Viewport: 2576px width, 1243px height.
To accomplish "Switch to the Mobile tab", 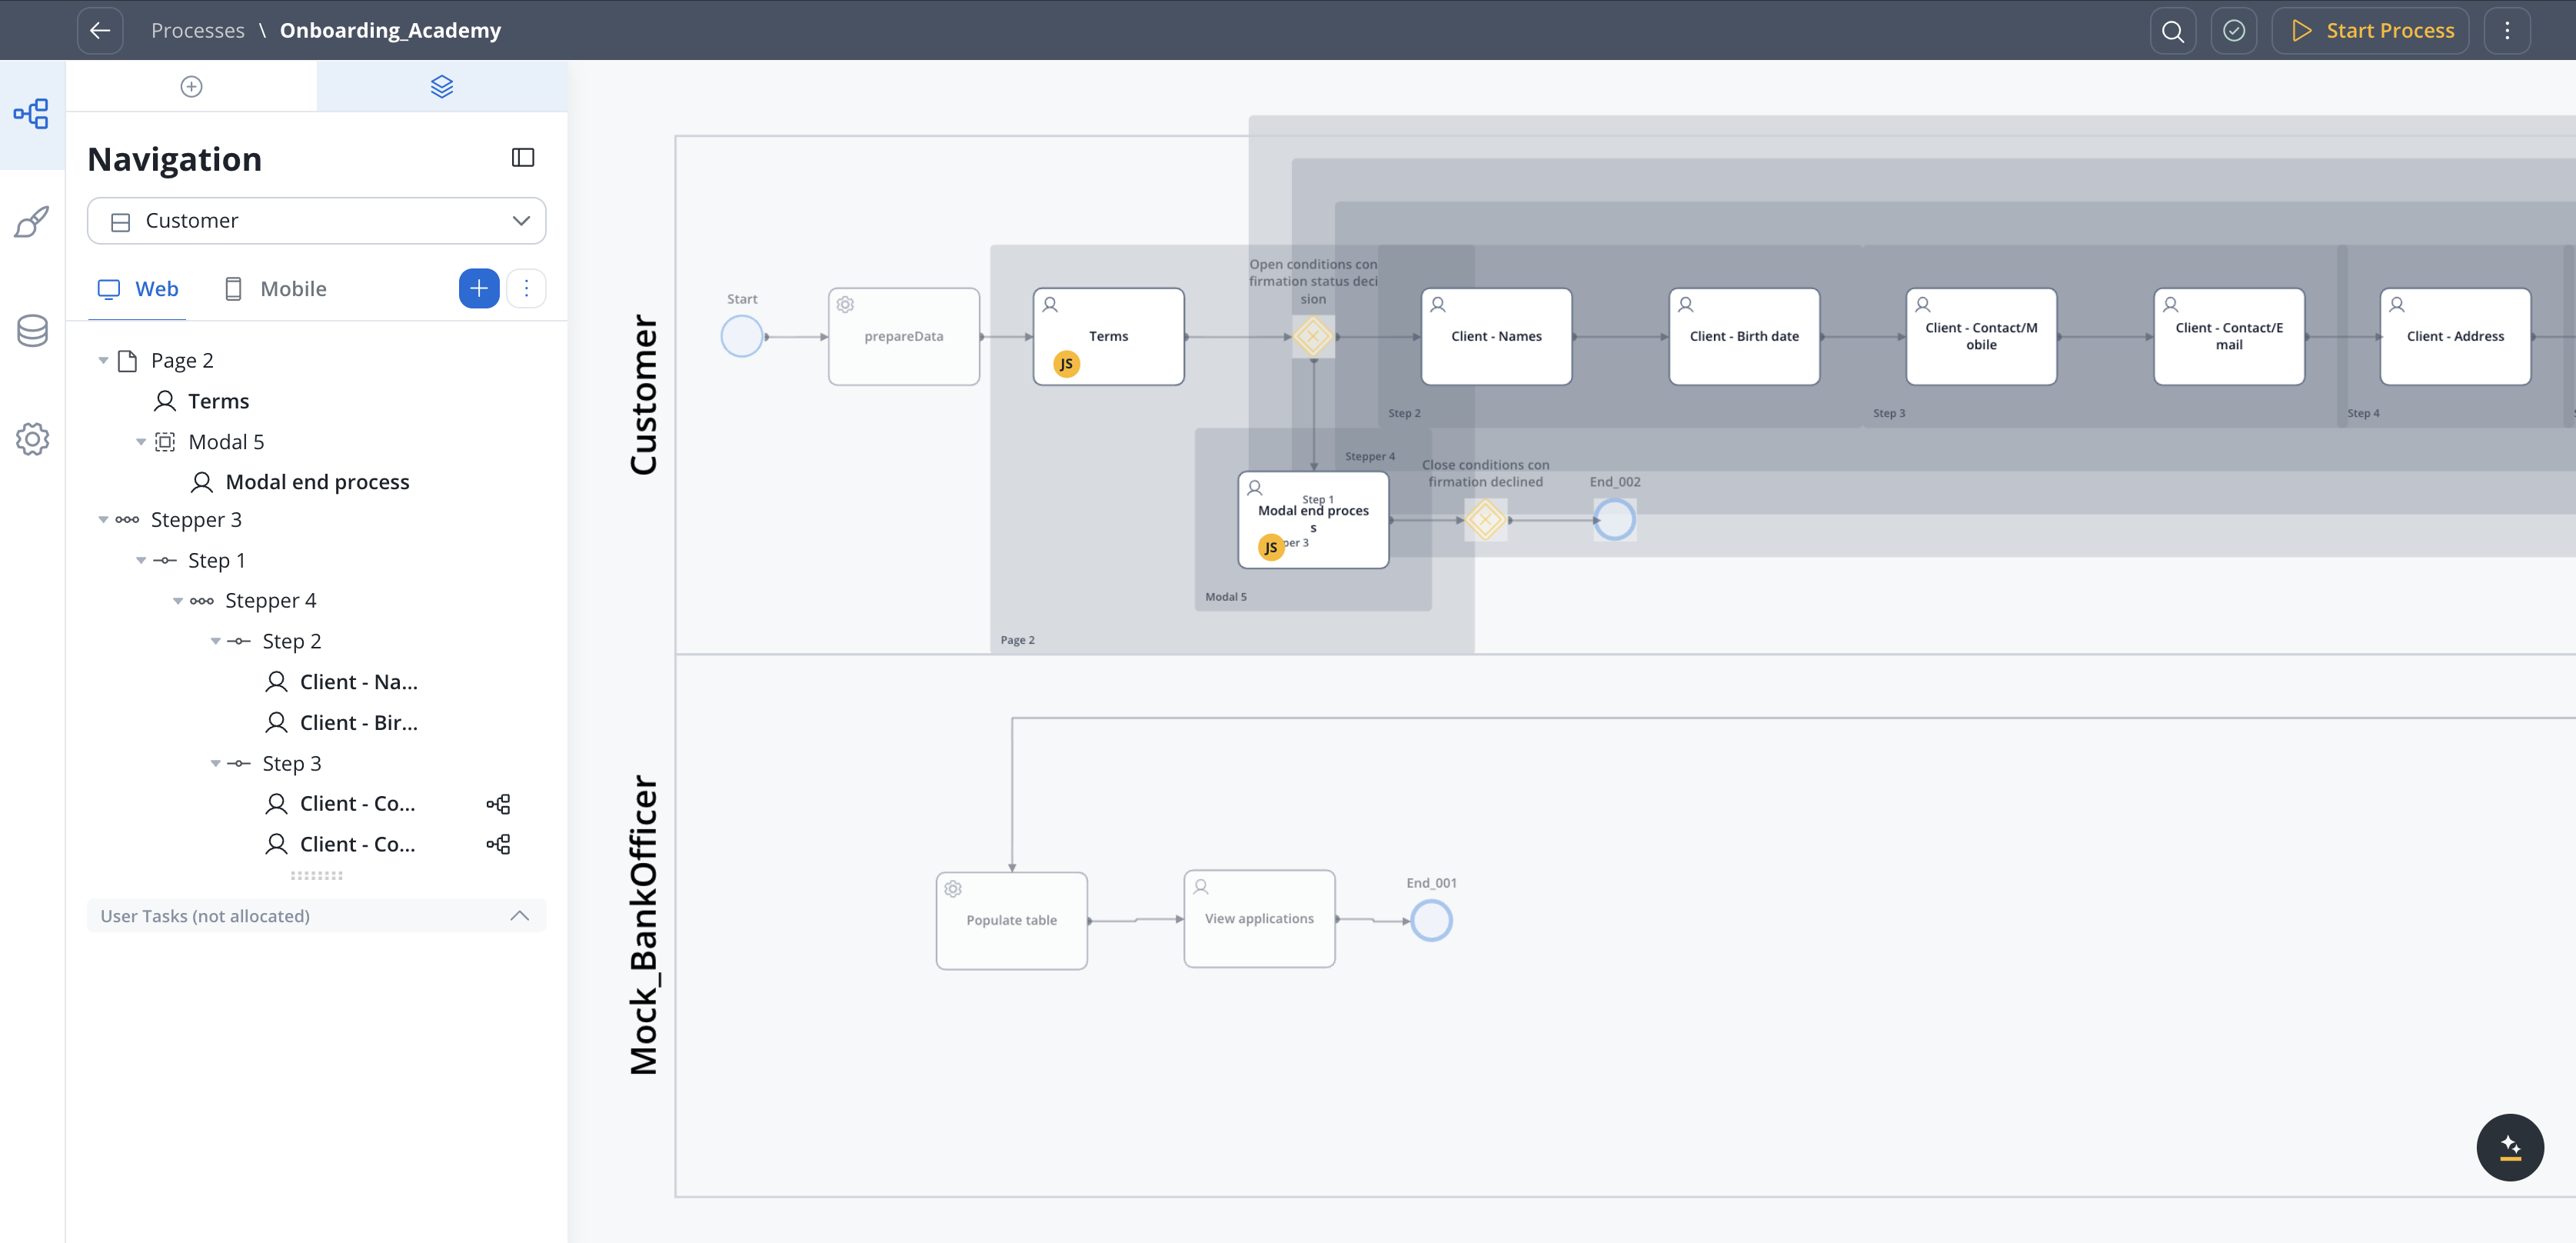I will click(275, 288).
